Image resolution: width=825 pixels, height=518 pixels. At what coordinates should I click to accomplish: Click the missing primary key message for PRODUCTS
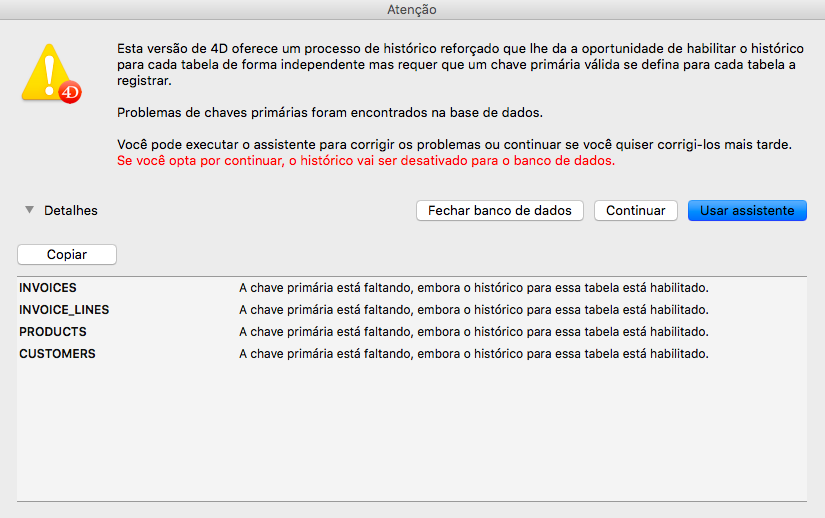point(474,332)
